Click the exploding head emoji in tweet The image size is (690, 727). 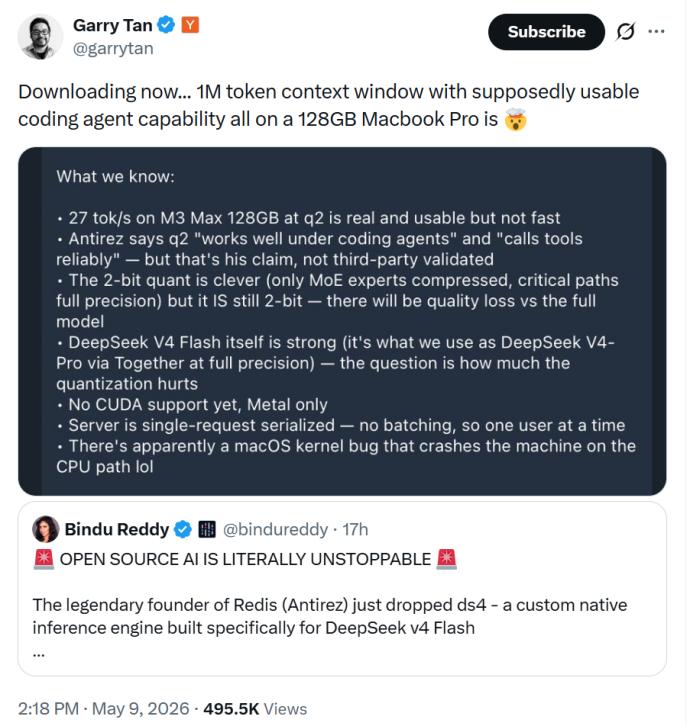515,120
